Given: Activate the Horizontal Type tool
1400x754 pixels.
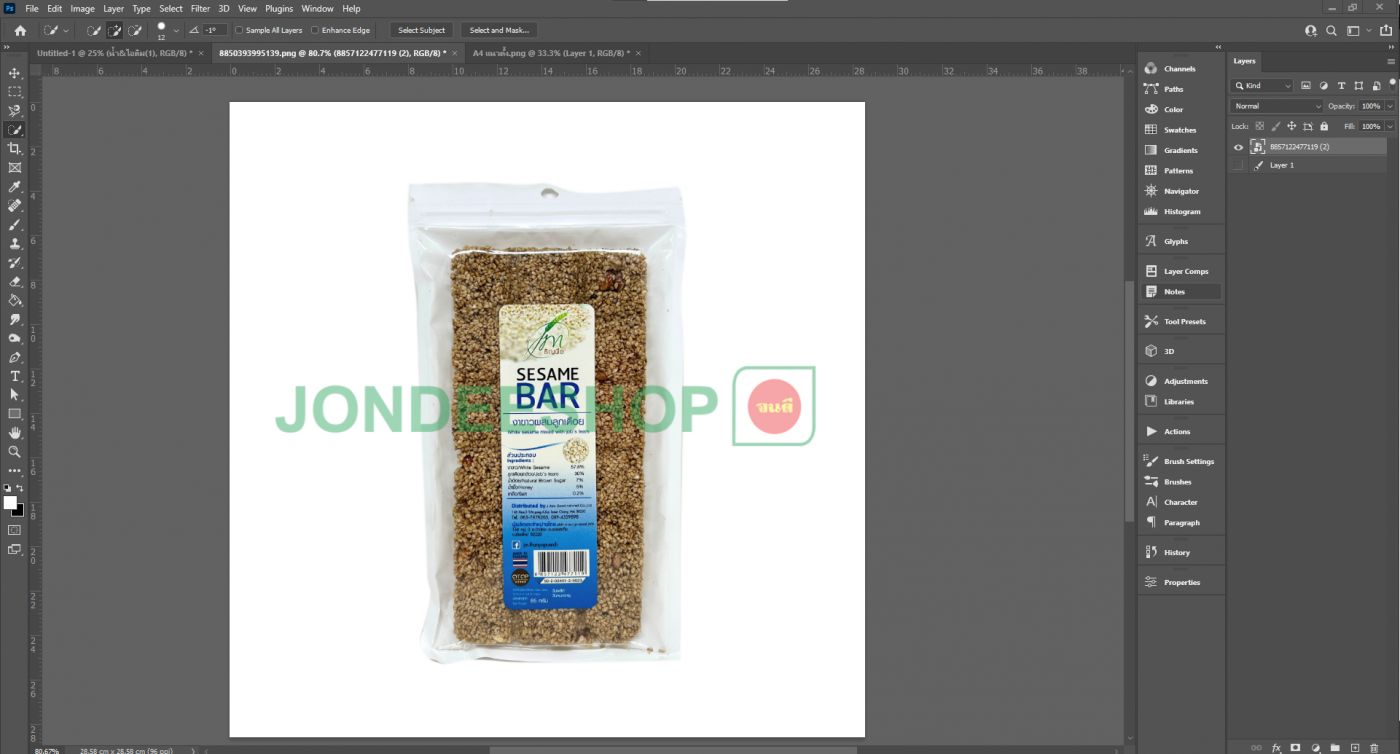Looking at the screenshot, I should point(15,376).
